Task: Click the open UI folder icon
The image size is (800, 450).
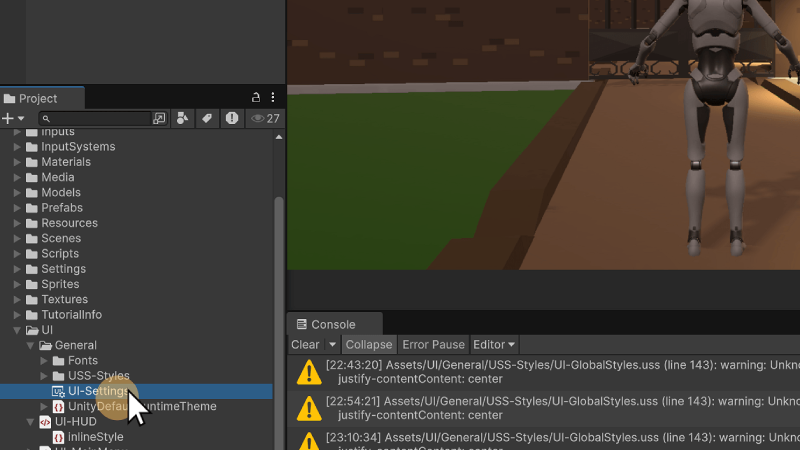Action: click(32, 330)
